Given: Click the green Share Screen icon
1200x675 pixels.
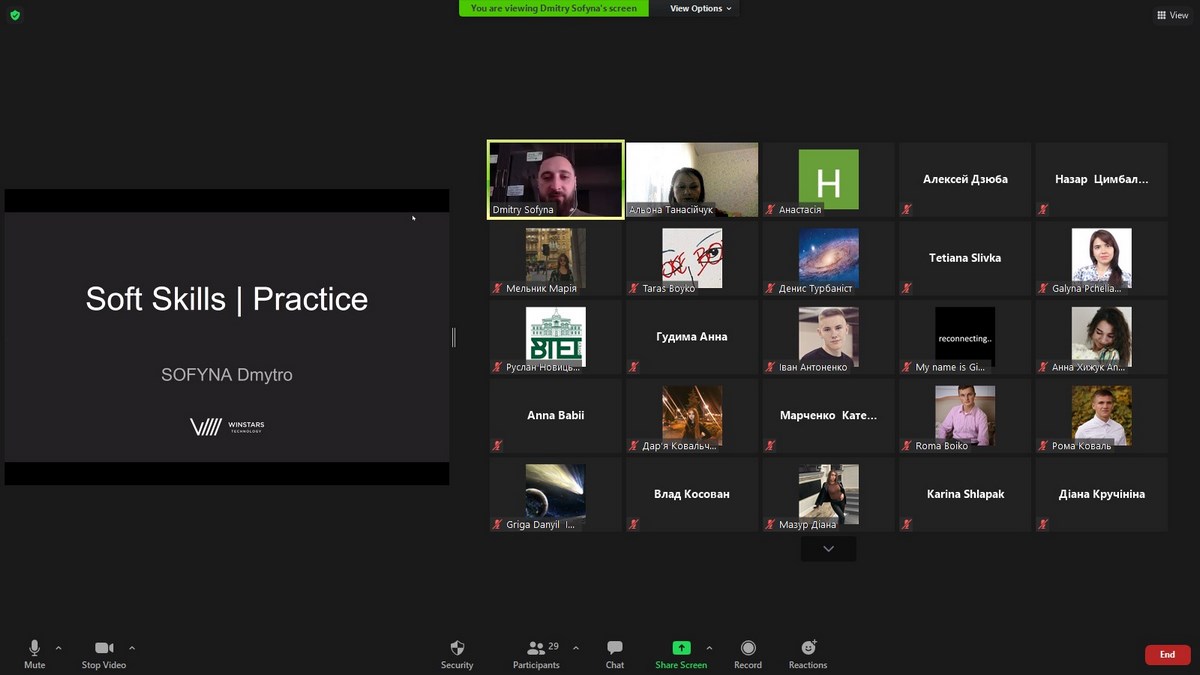Looking at the screenshot, I should click(681, 648).
